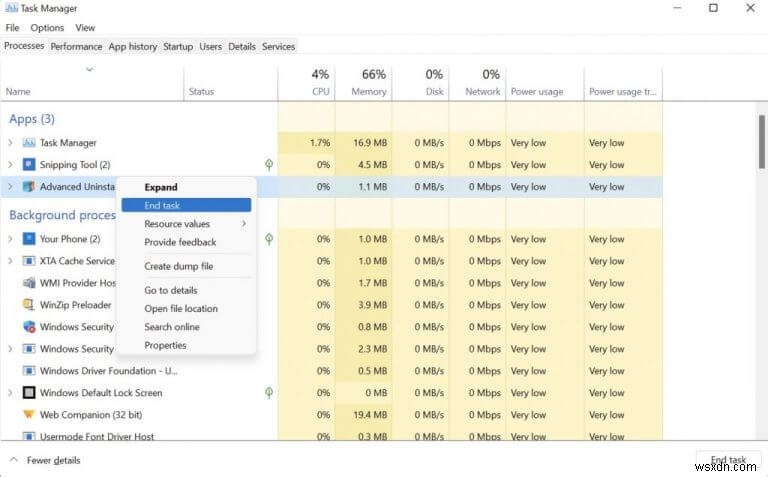This screenshot has width=768, height=477.
Task: Click the Advanced Uninstaller process icon
Action: (x=29, y=187)
